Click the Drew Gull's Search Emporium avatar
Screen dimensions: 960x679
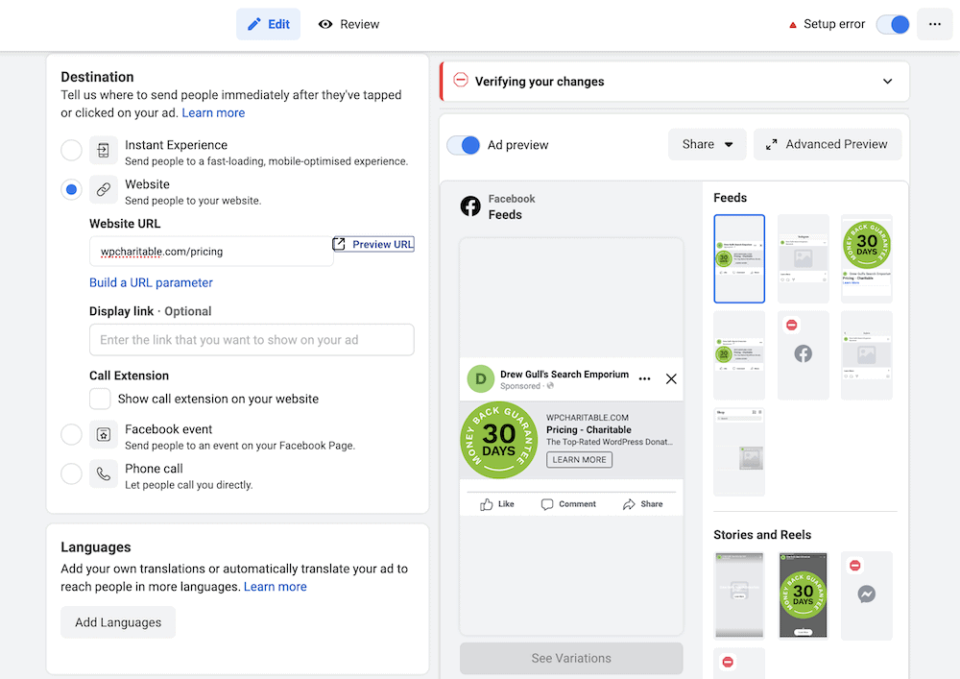[x=481, y=379]
